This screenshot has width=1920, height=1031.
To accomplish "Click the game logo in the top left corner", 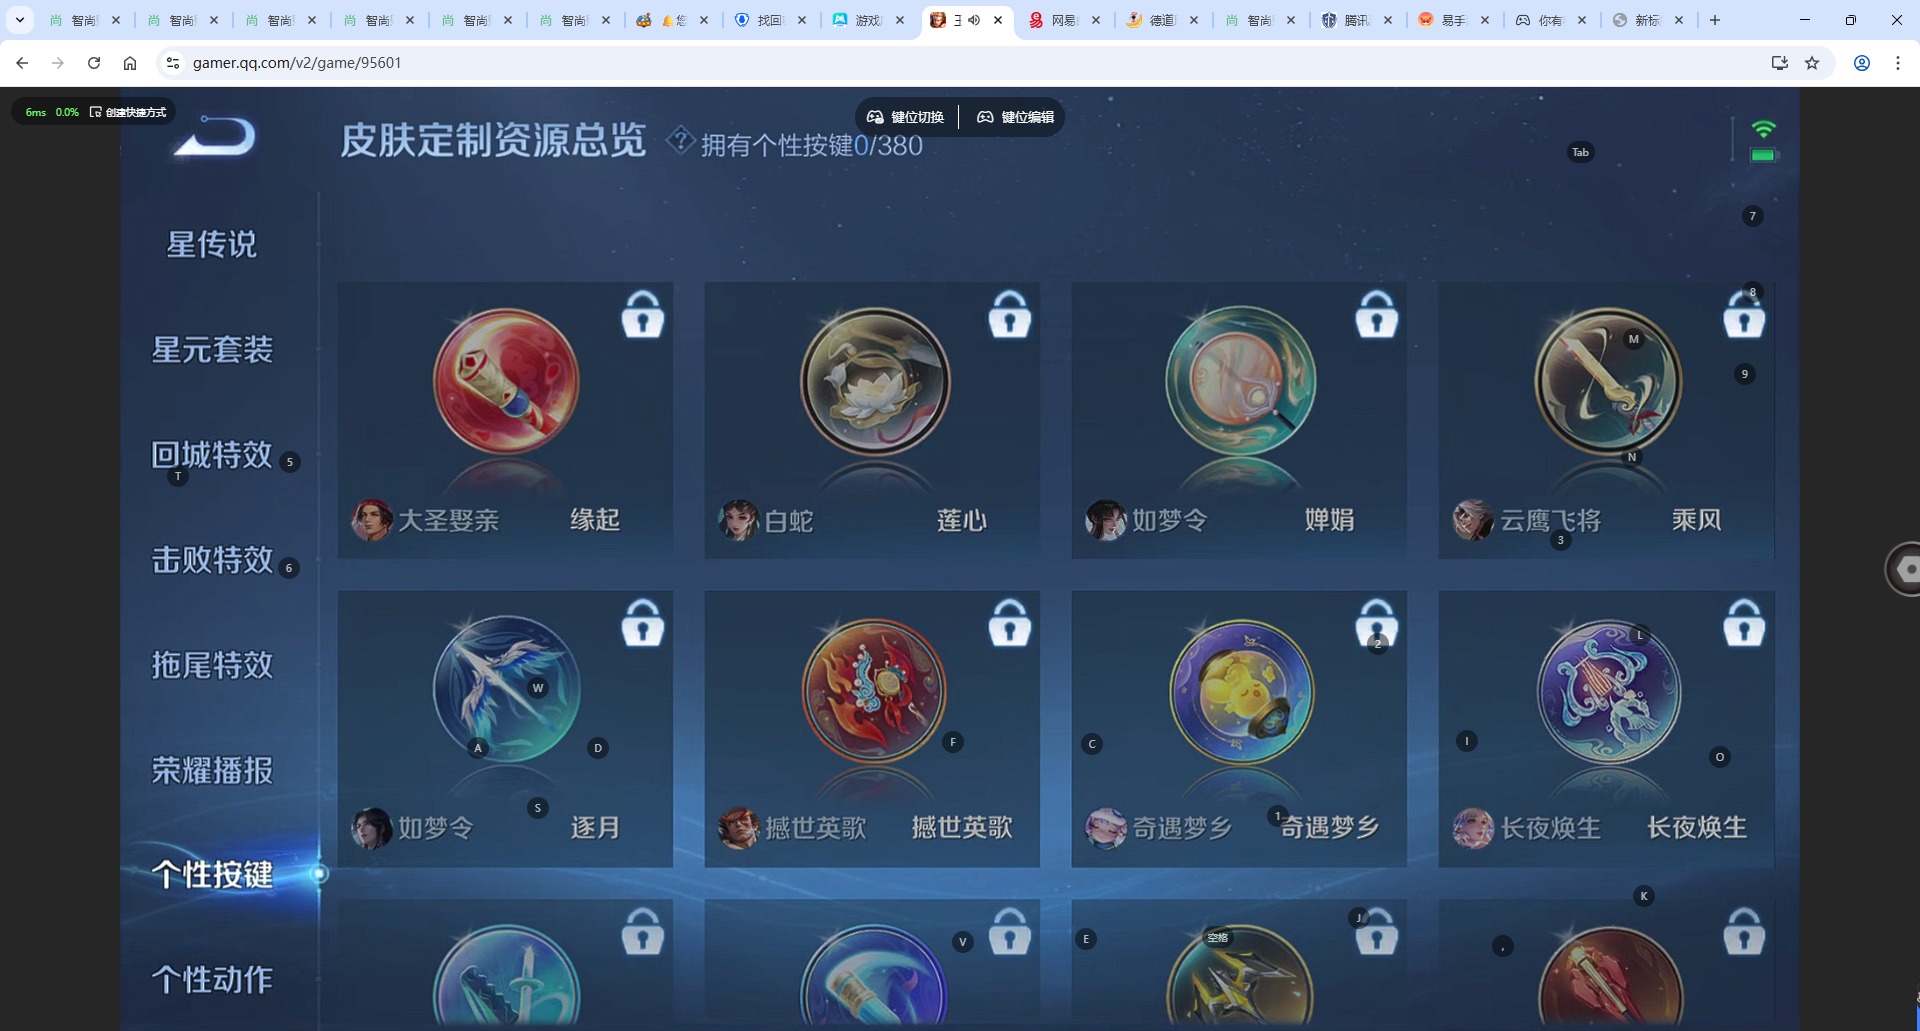I will (x=212, y=140).
